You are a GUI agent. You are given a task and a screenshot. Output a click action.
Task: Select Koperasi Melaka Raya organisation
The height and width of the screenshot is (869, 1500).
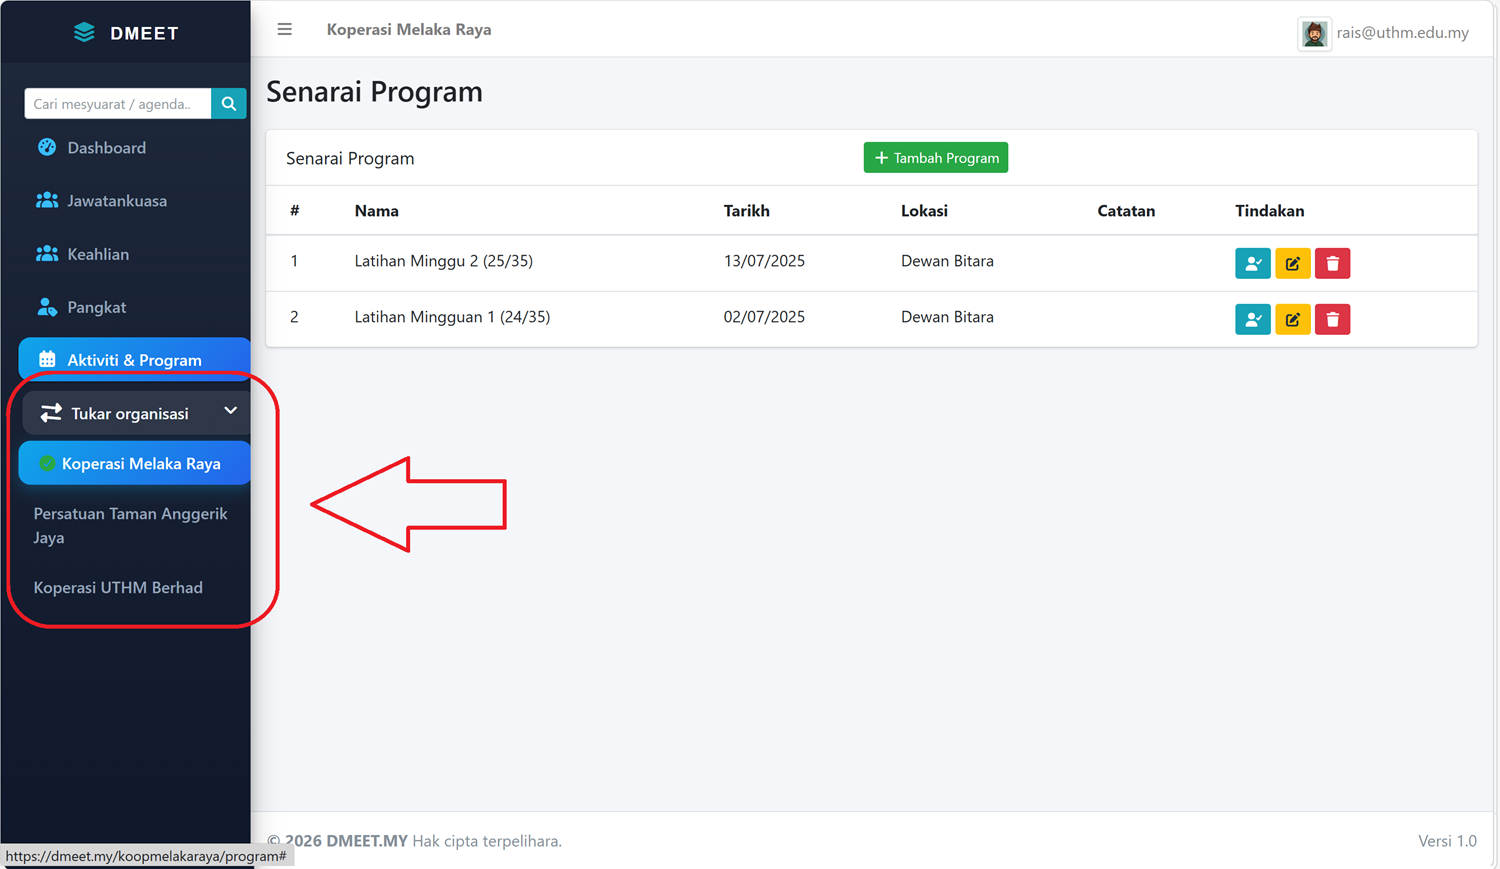[x=134, y=463]
